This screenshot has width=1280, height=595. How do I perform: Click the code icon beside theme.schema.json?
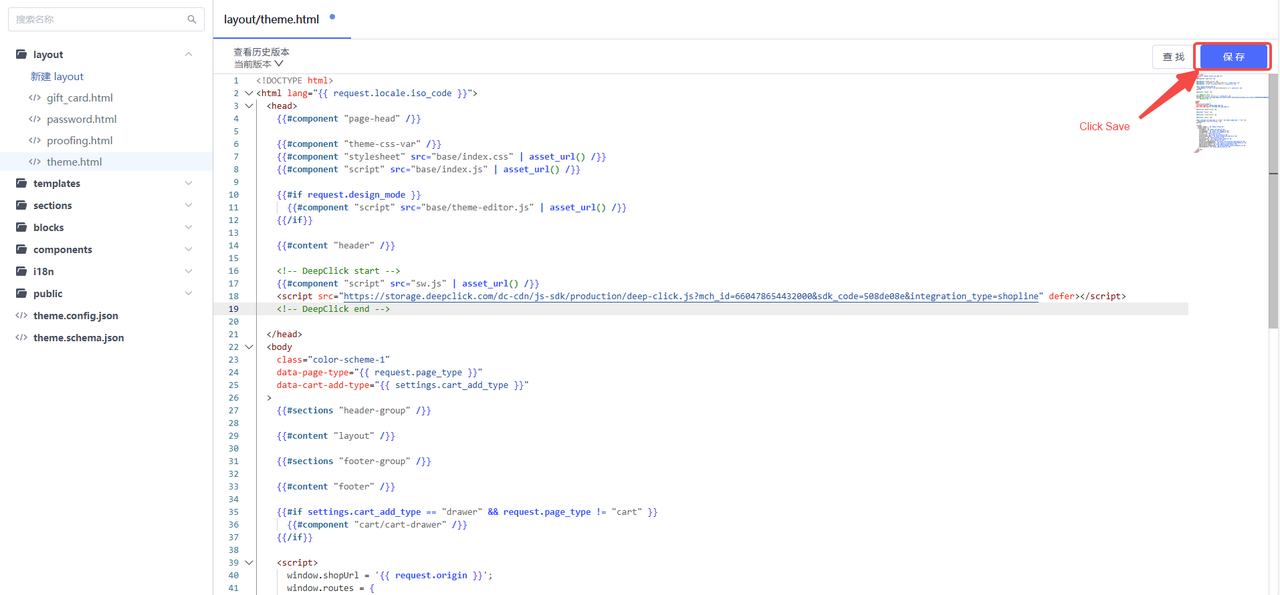point(21,338)
